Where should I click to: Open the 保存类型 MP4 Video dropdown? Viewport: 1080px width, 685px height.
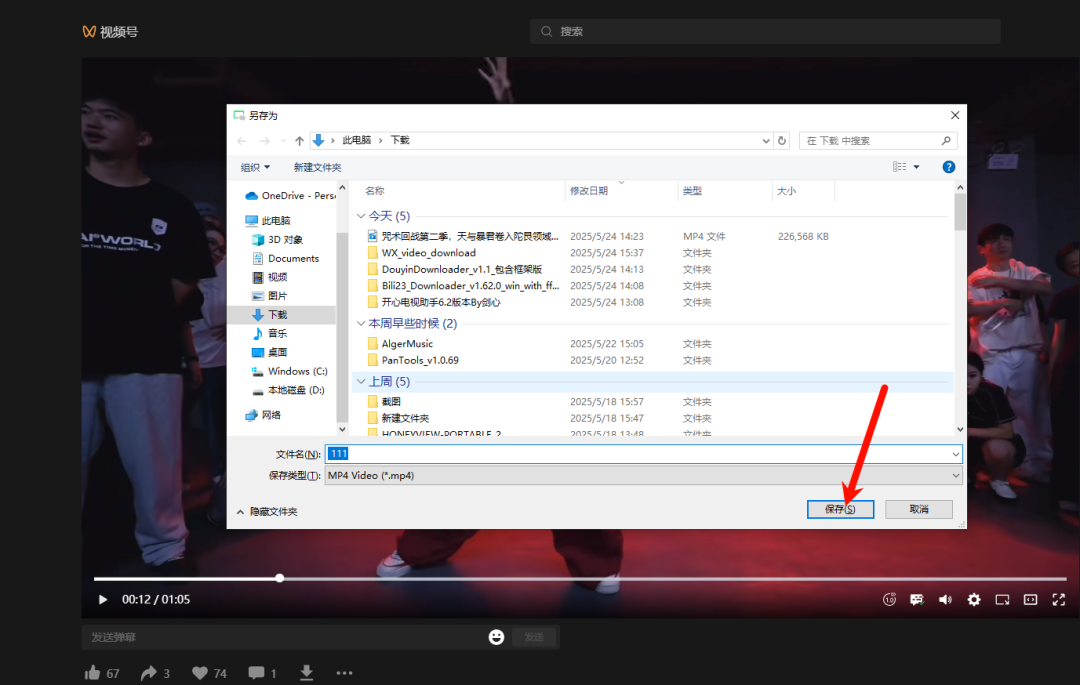643,476
